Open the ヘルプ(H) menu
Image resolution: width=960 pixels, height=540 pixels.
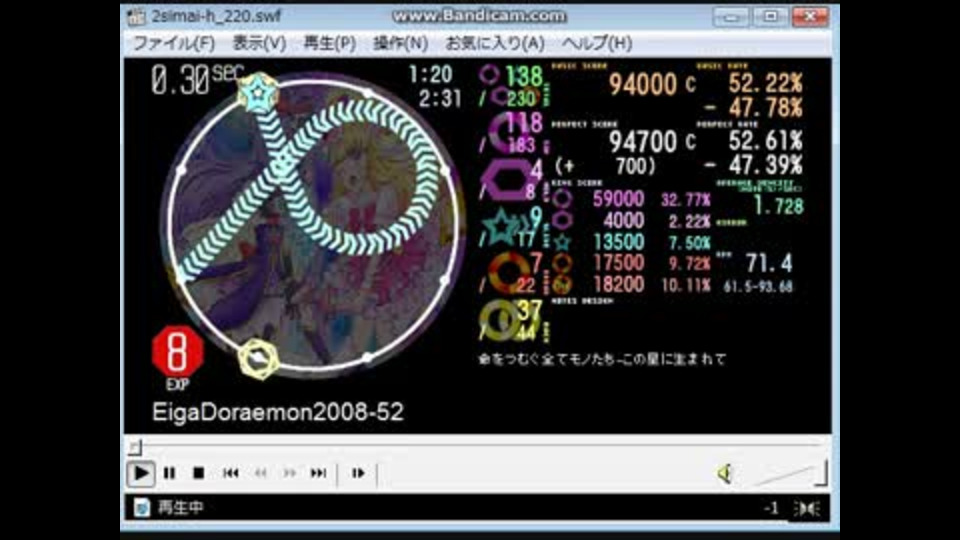click(597, 43)
